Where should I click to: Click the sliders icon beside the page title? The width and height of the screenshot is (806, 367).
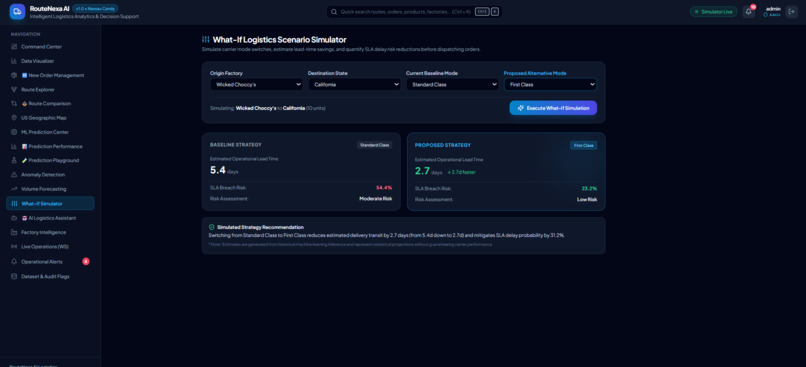tap(206, 40)
